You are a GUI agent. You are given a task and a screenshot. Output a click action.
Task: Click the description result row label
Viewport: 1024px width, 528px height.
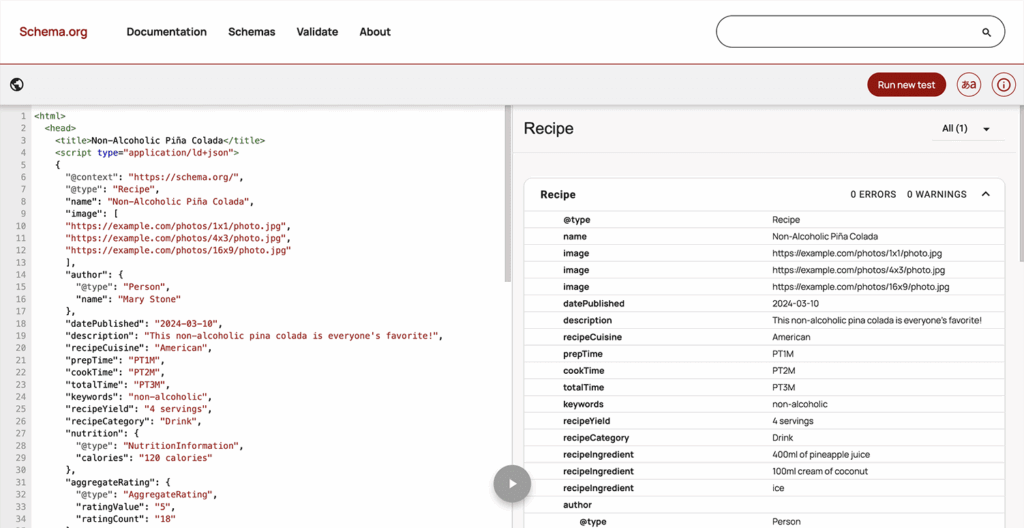(x=587, y=320)
